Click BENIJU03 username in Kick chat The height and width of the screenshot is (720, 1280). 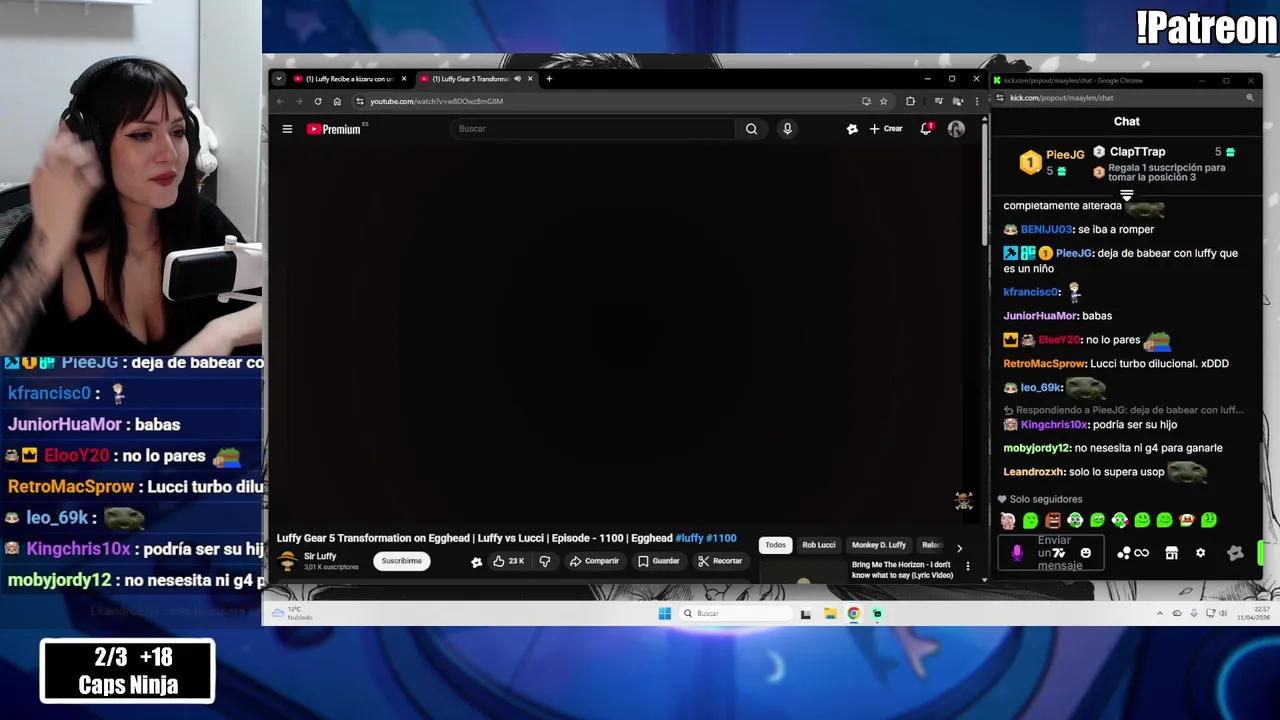(x=1045, y=229)
